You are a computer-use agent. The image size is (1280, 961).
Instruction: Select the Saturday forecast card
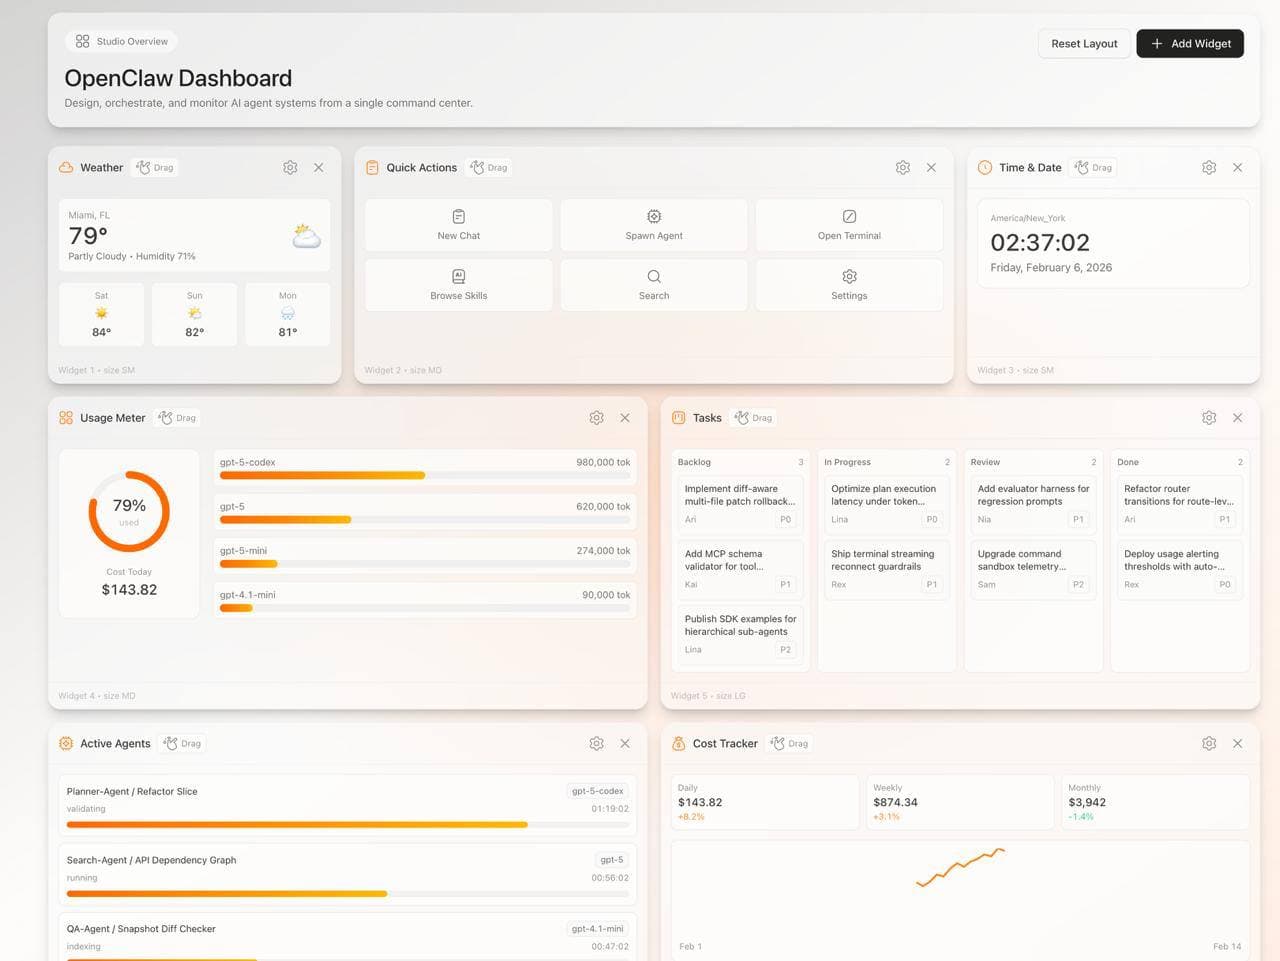tap(101, 314)
